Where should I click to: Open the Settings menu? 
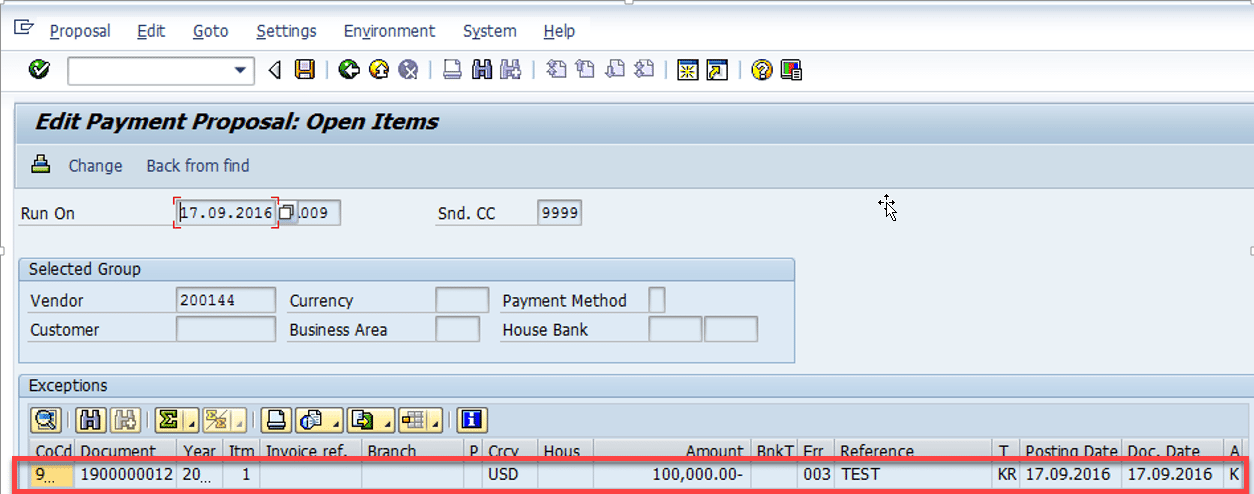pos(286,31)
